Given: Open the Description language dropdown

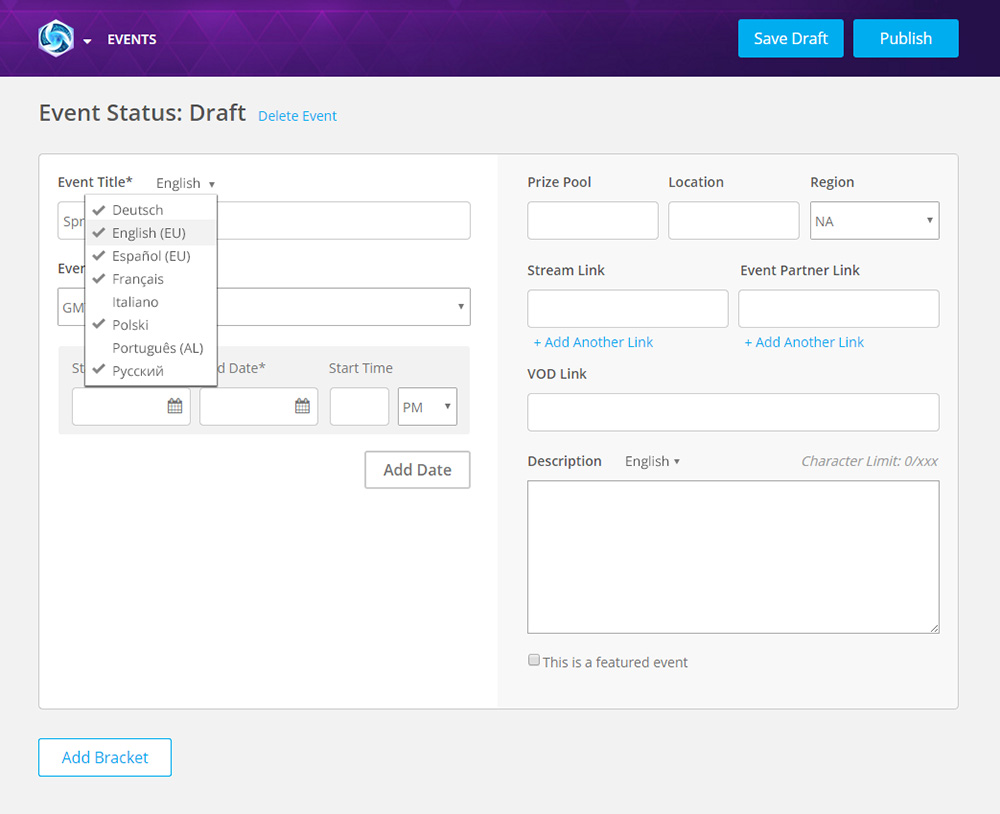Looking at the screenshot, I should (x=652, y=461).
